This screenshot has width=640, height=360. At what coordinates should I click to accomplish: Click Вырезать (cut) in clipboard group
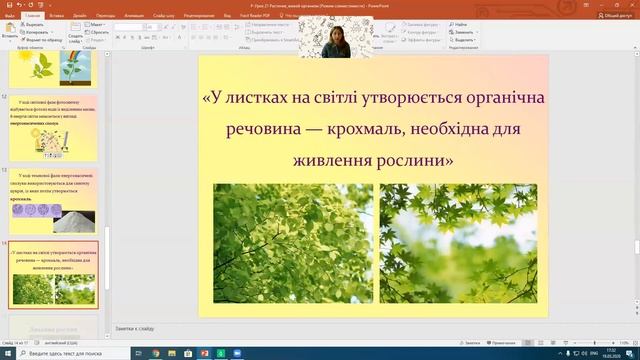point(32,24)
